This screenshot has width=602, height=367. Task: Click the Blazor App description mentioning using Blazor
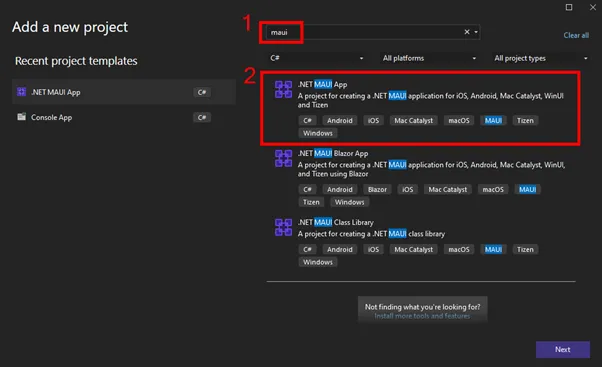tap(432, 169)
